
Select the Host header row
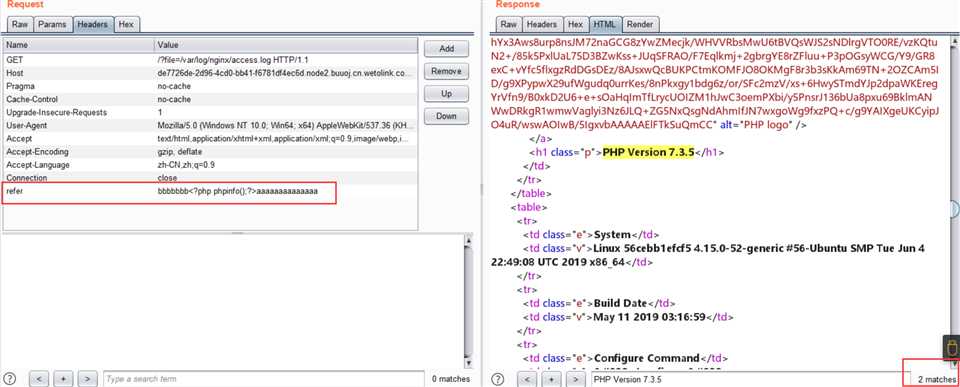[x=211, y=73]
